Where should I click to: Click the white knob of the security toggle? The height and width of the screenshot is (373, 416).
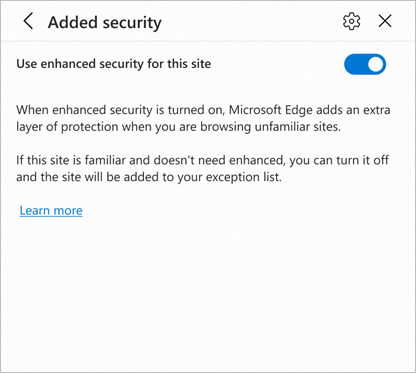(x=376, y=64)
